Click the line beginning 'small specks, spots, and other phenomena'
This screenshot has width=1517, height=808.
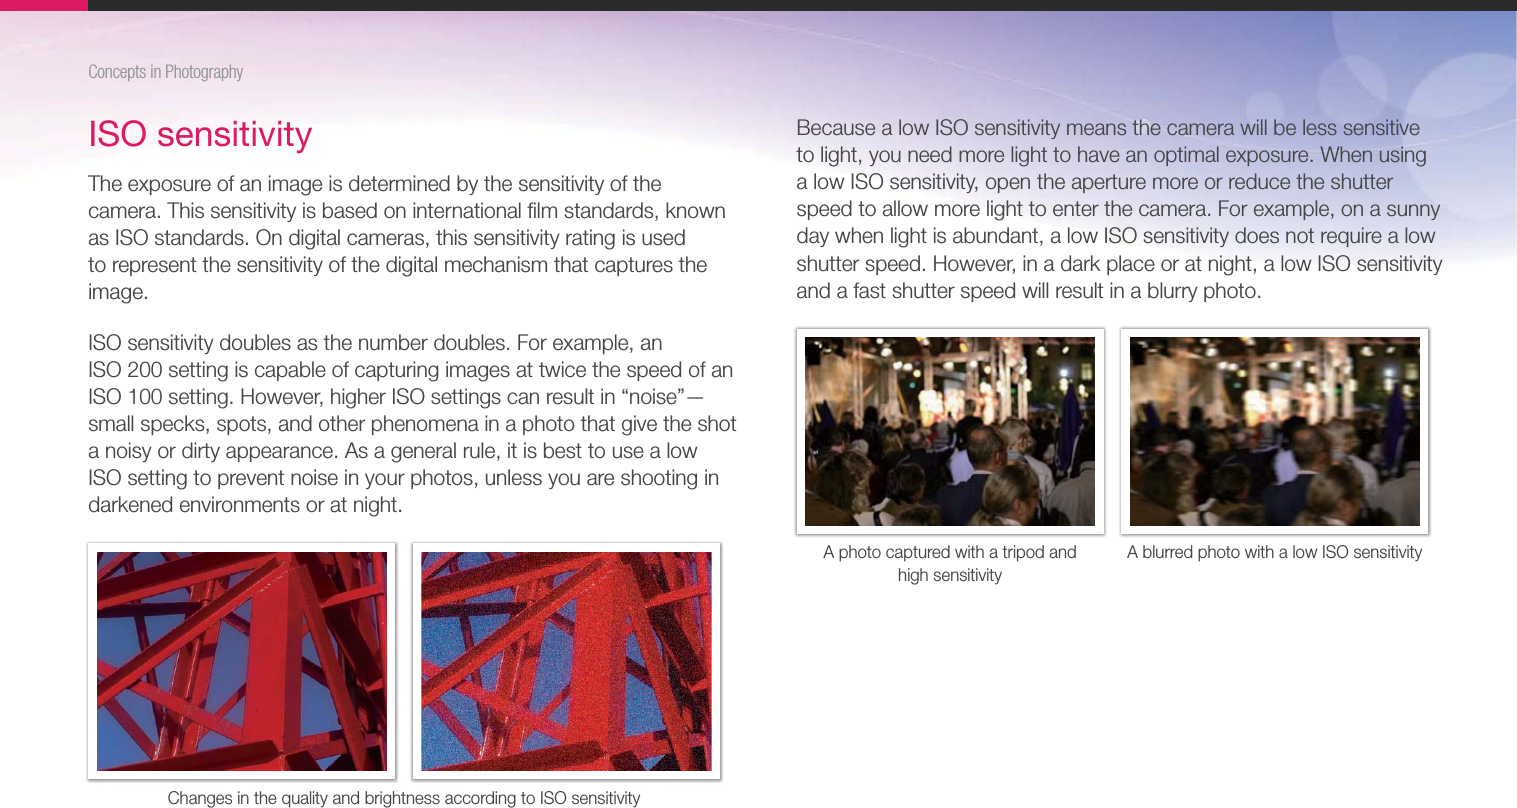pos(412,424)
